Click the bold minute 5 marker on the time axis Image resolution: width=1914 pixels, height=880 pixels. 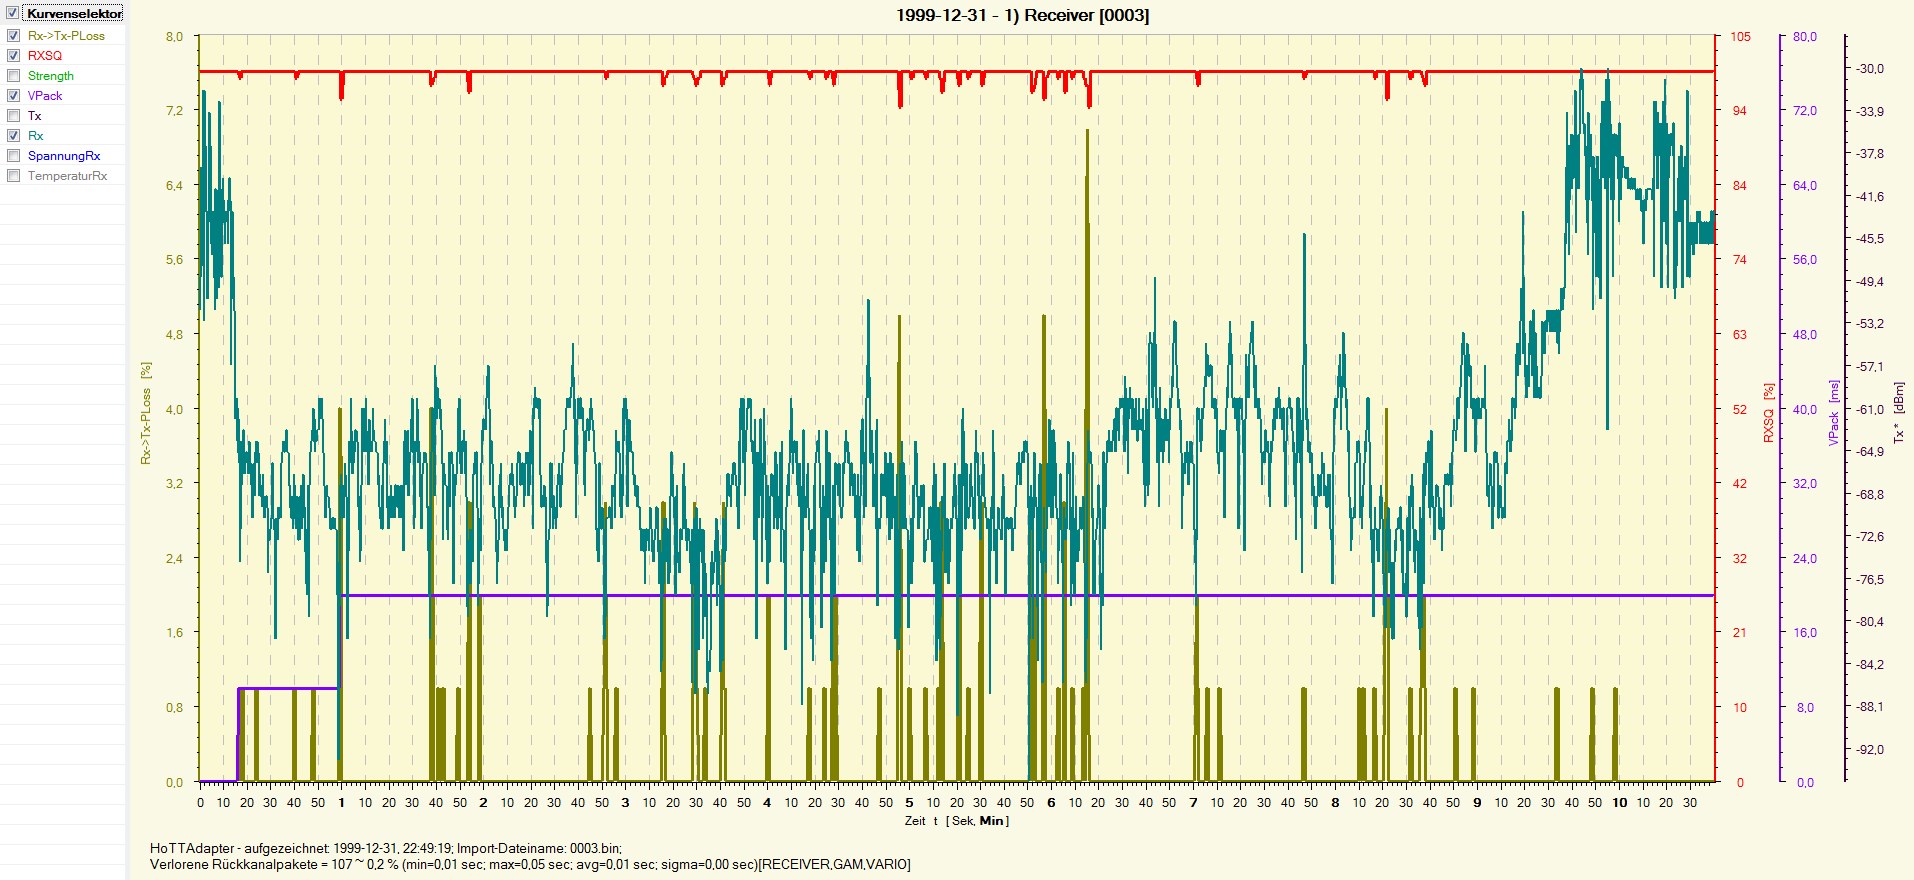909,803
